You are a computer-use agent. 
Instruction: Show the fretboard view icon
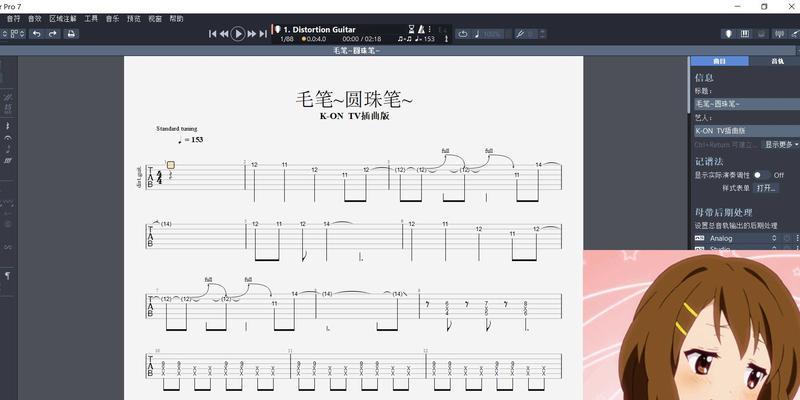coord(729,34)
